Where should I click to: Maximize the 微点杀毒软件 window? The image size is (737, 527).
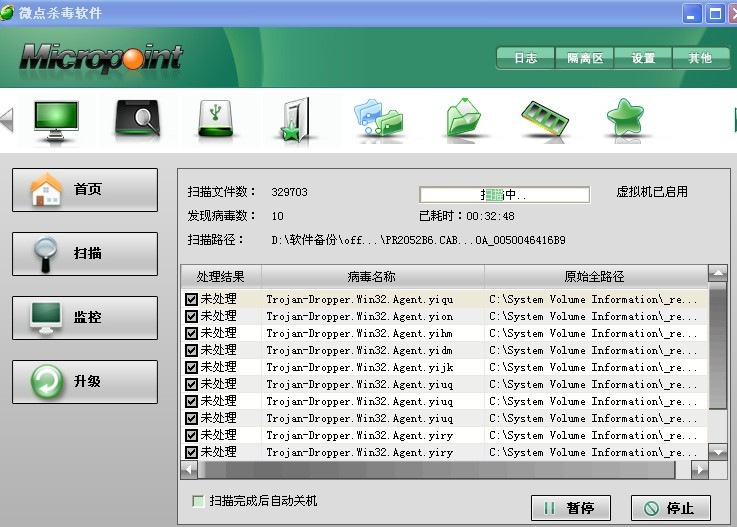714,14
